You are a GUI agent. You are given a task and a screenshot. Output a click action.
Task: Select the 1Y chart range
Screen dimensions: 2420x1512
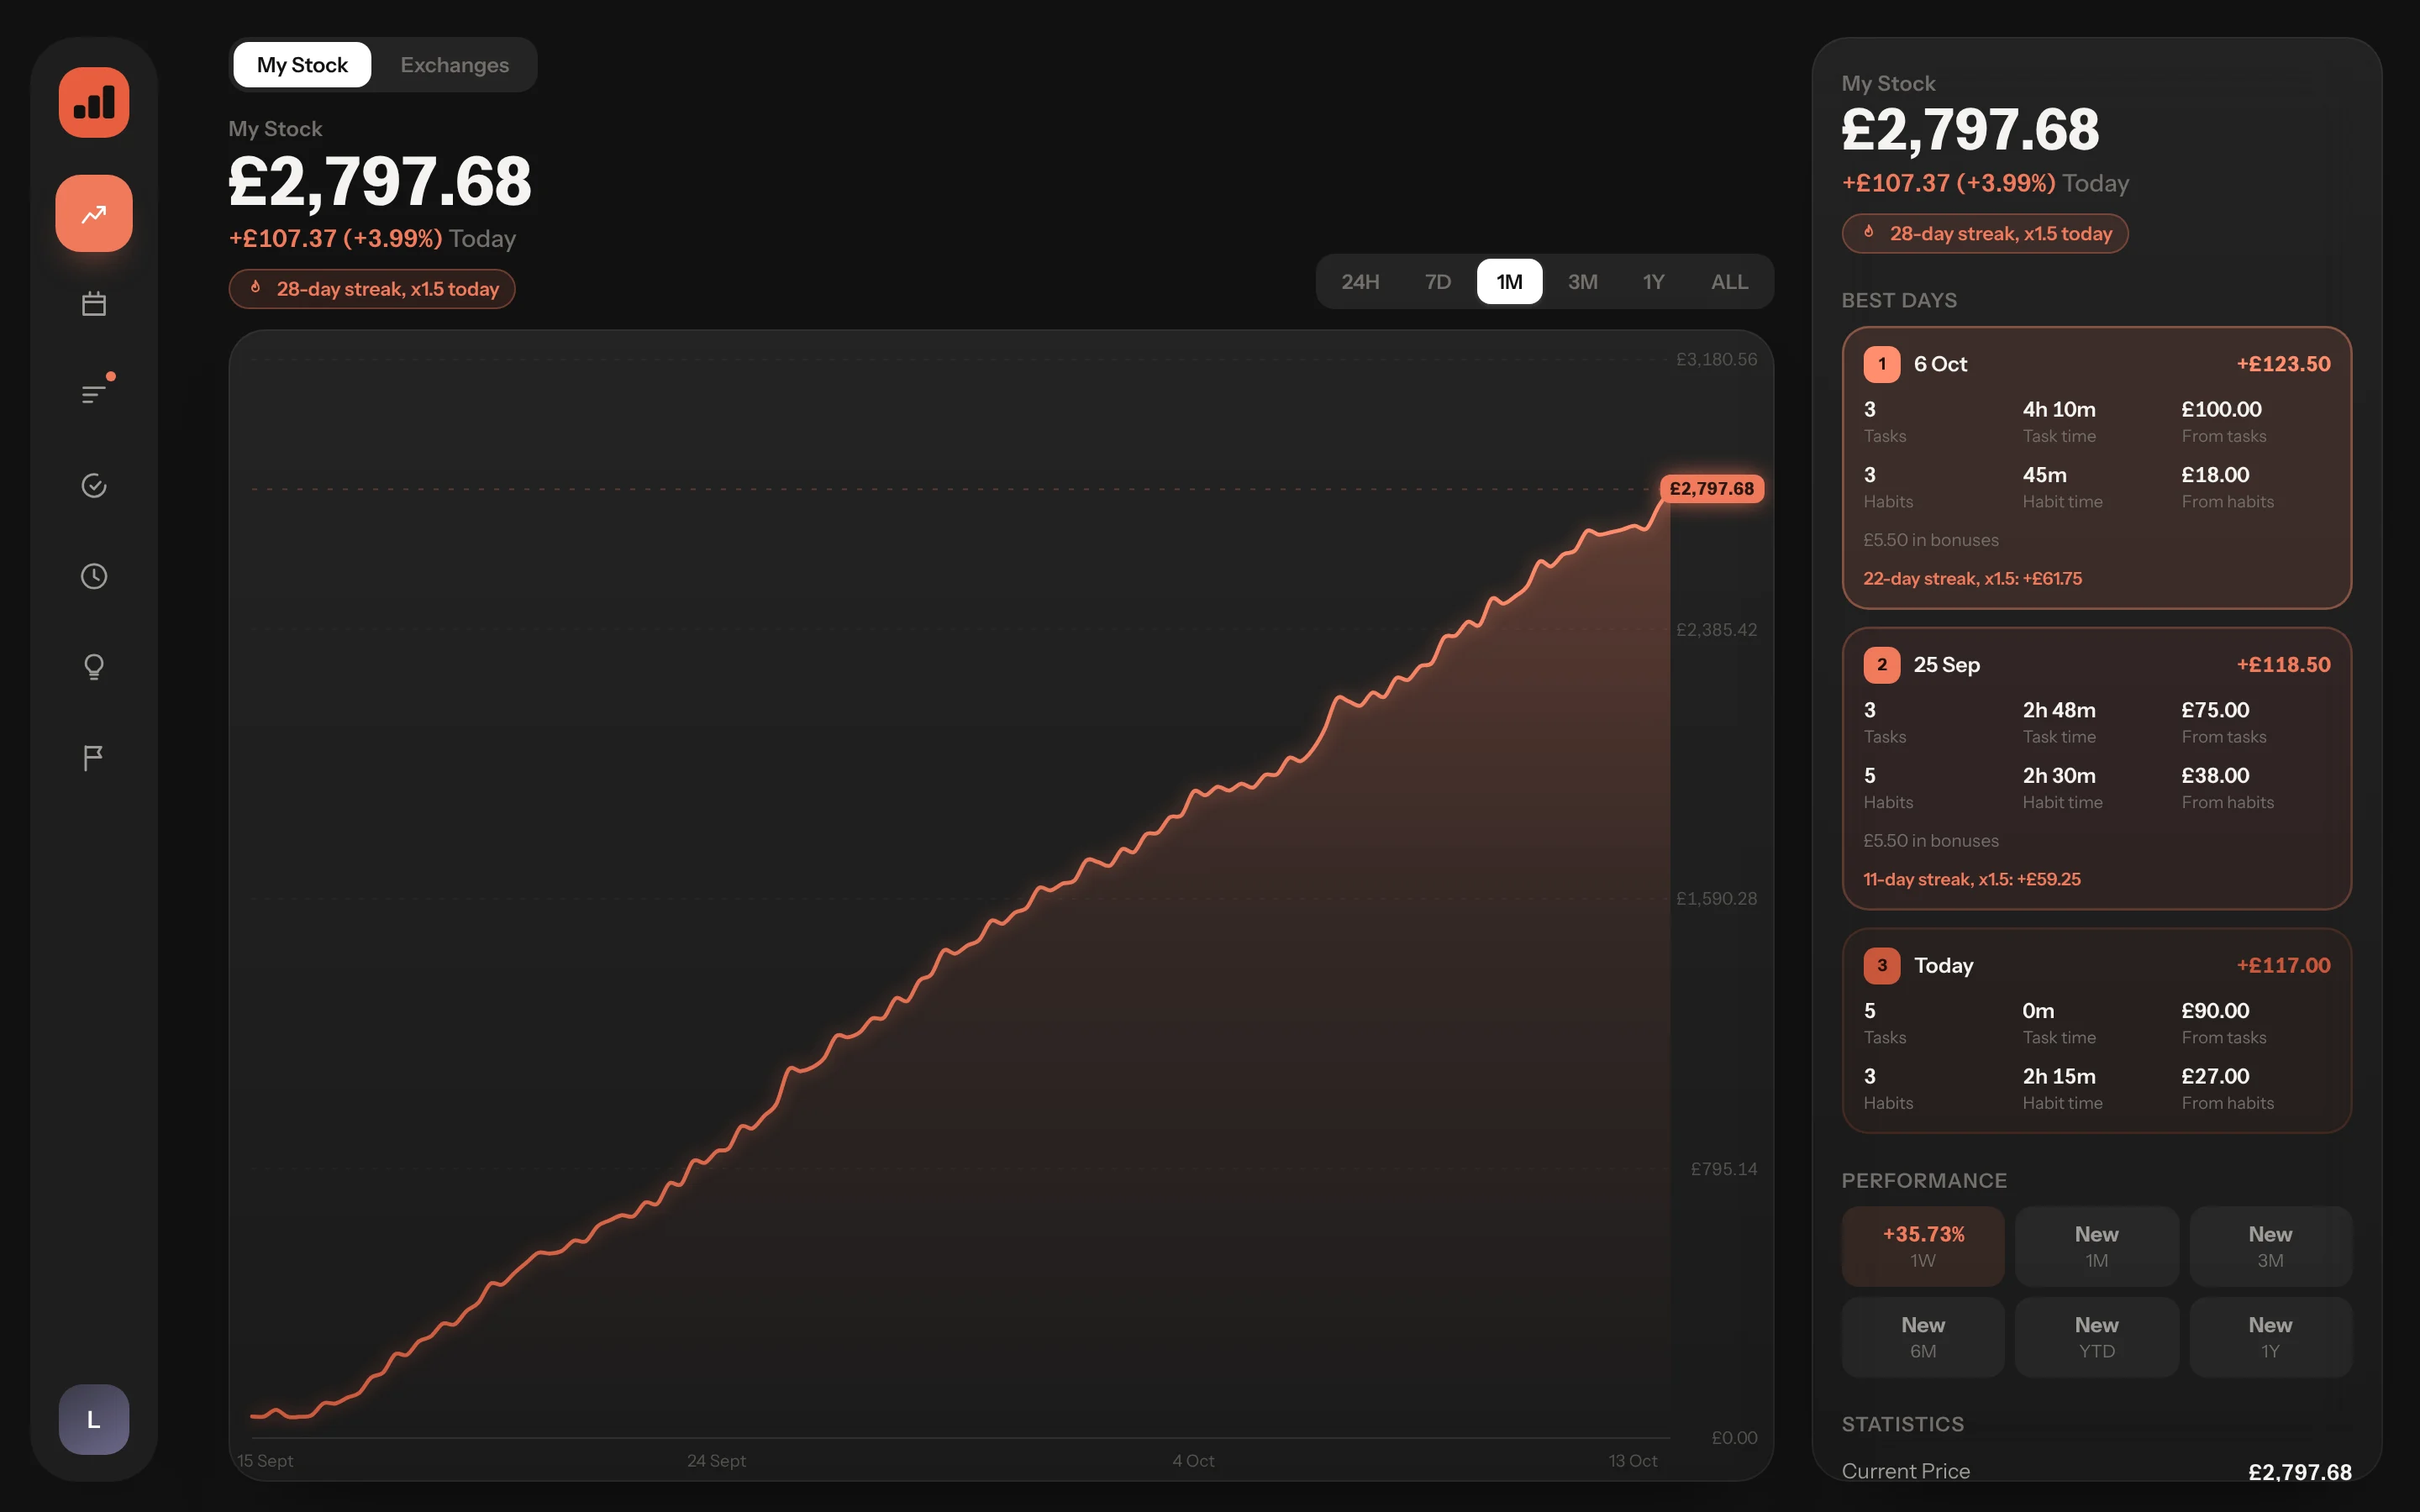tap(1653, 282)
